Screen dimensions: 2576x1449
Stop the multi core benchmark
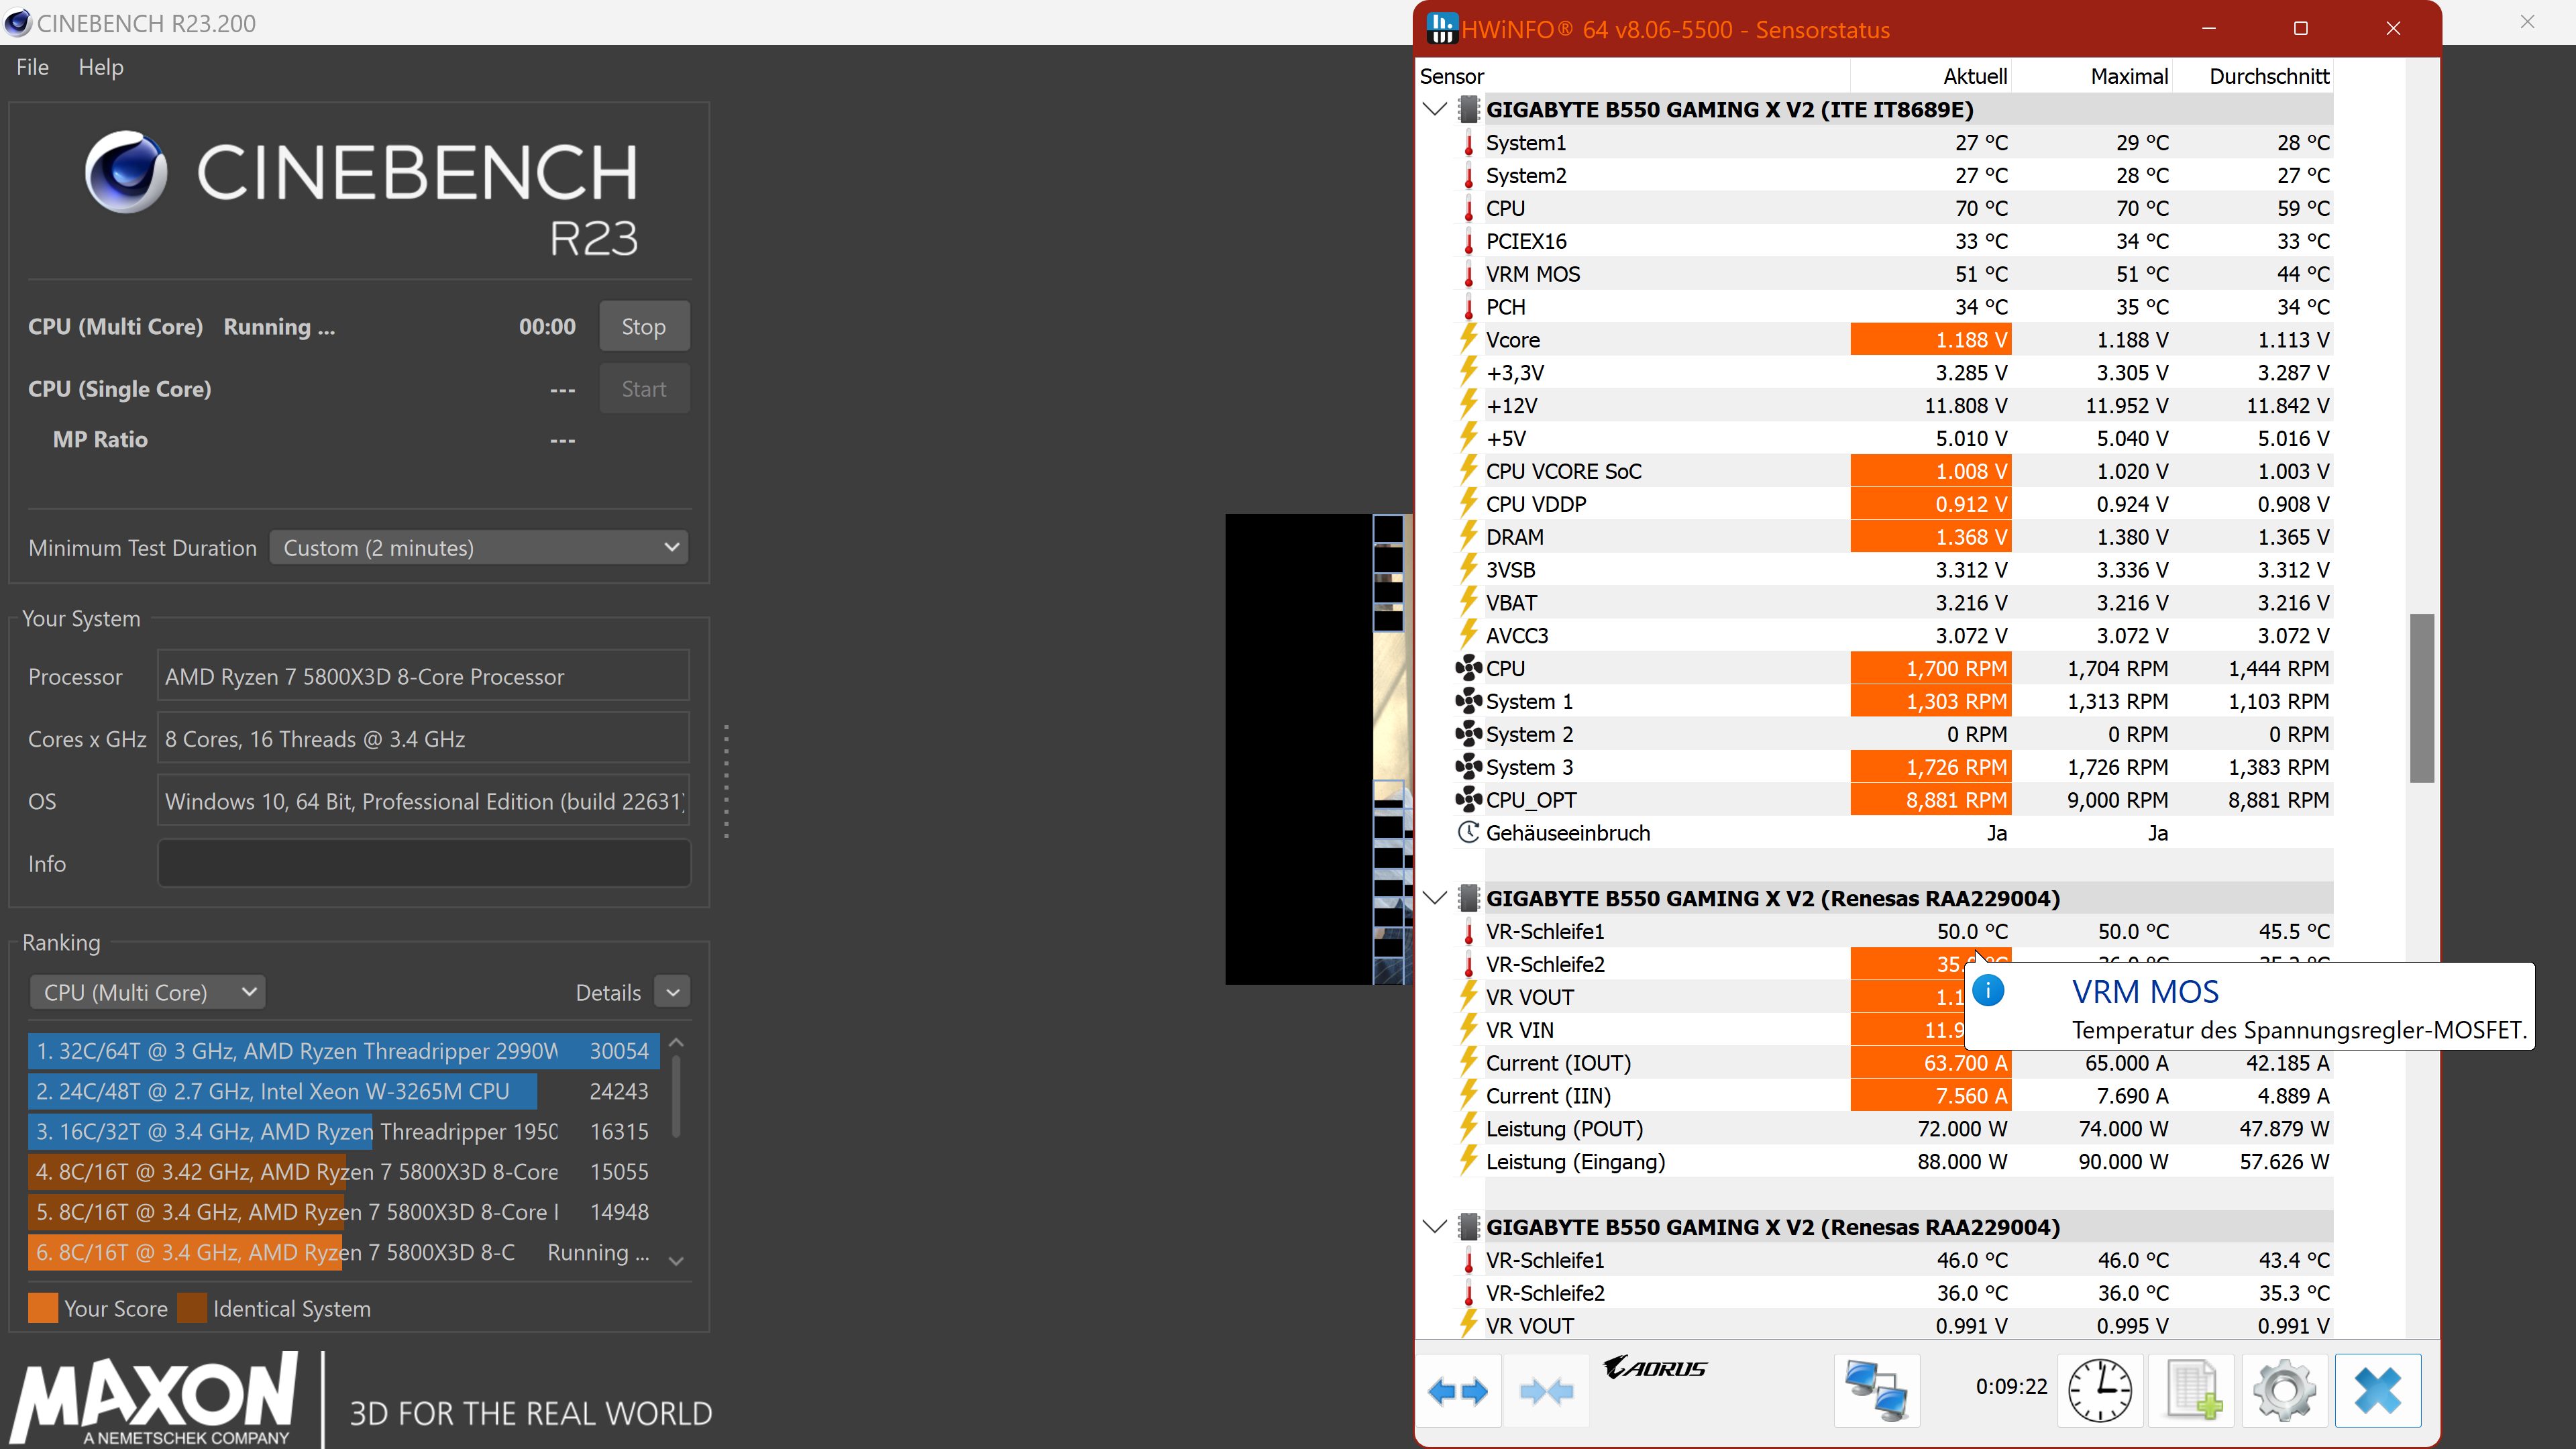(643, 326)
